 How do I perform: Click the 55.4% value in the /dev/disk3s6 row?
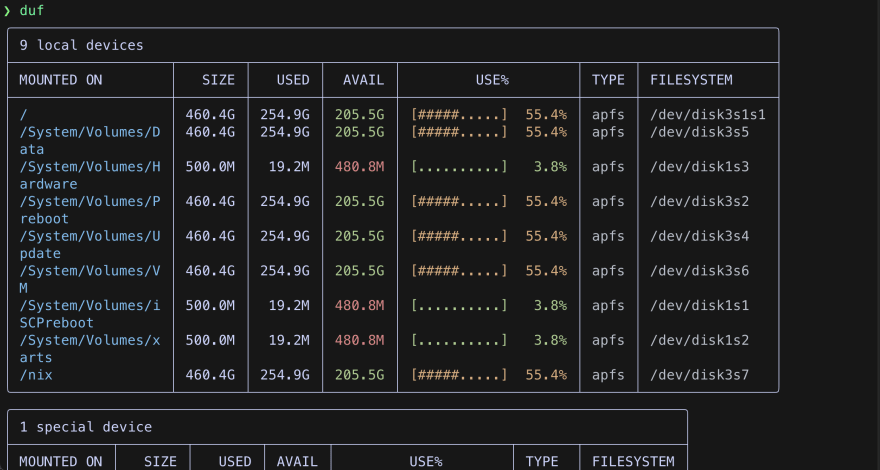(x=546, y=271)
